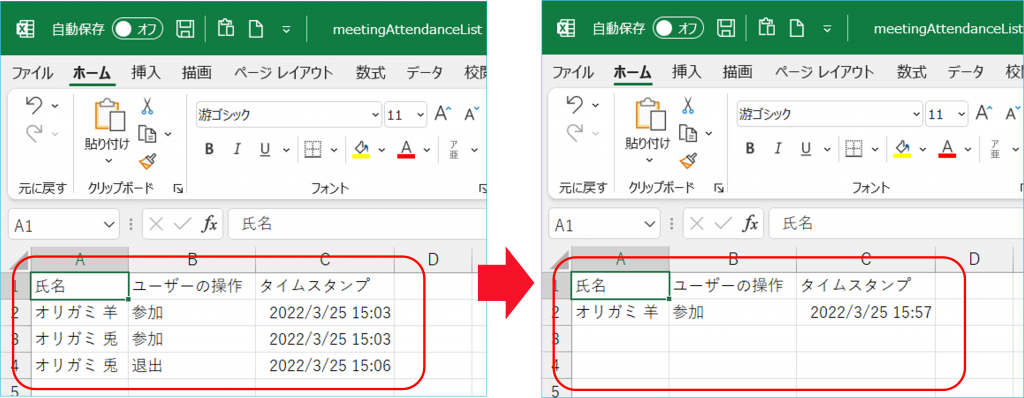Expand Undo history dropdown in left window

click(x=55, y=105)
